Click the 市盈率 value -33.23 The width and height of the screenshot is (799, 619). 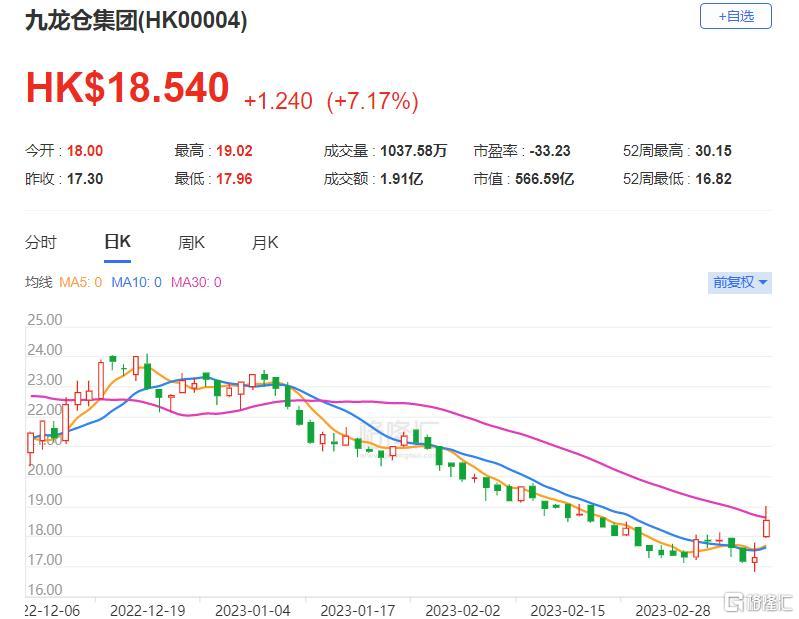550,151
